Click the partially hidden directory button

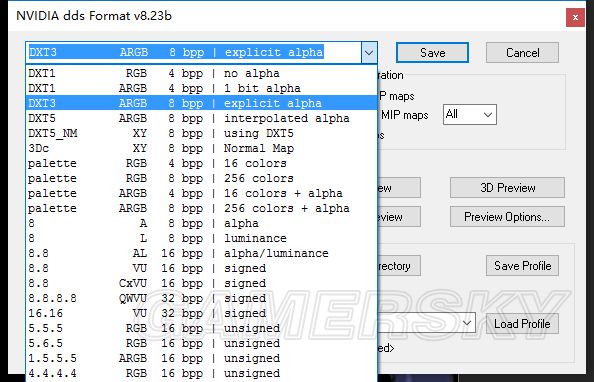[x=399, y=266]
